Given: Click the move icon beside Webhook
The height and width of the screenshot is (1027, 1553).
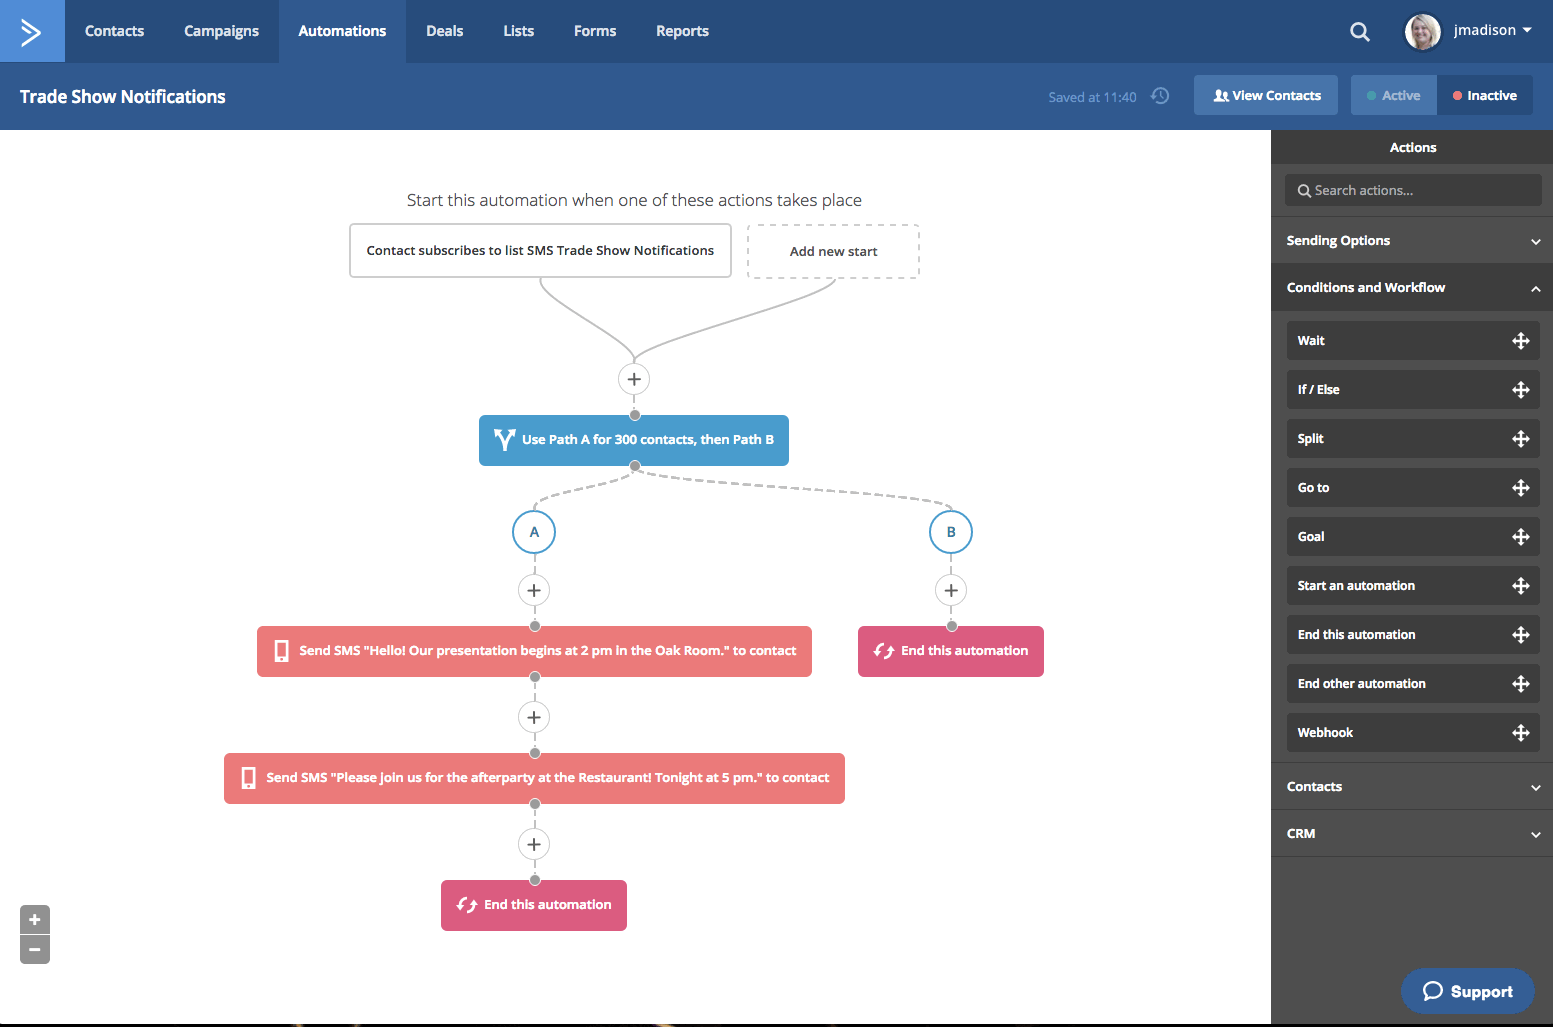Looking at the screenshot, I should pos(1520,733).
